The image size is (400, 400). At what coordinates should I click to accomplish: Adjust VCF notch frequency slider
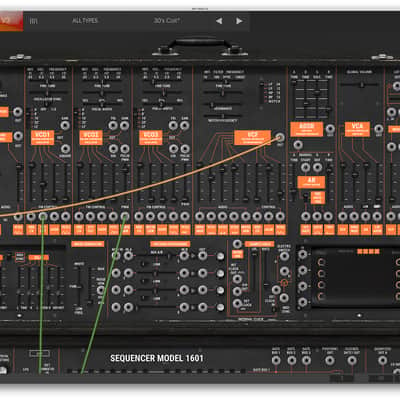pyautogui.click(x=223, y=116)
